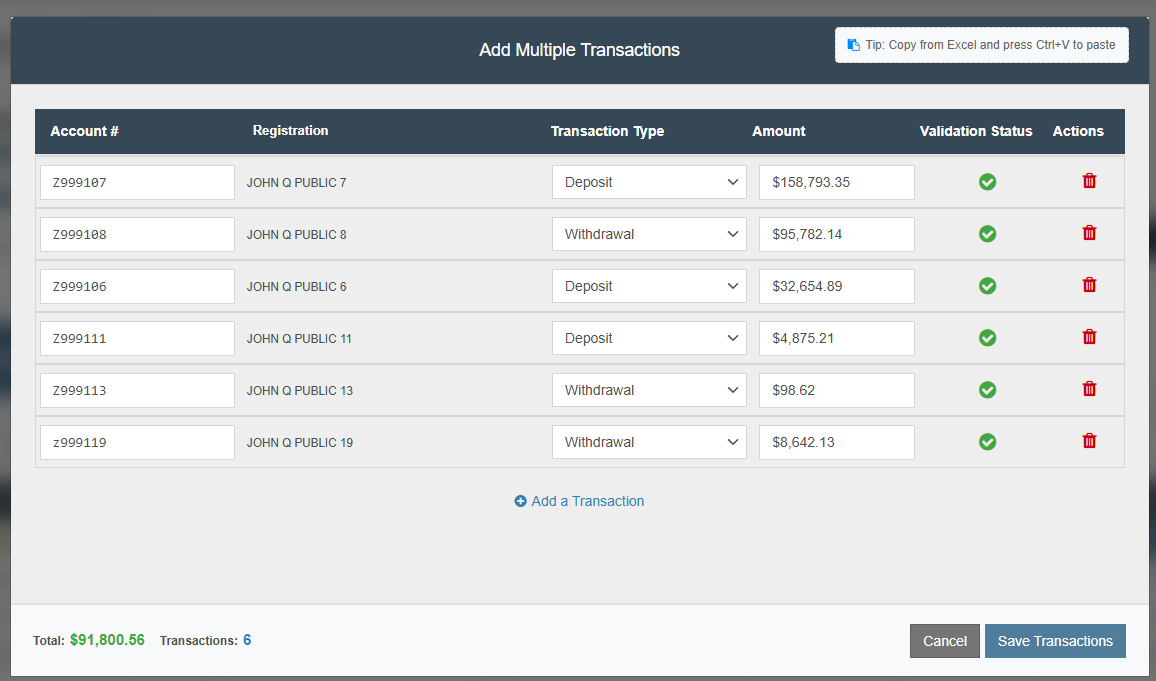1156x681 pixels.
Task: Delete the Z999108 transaction row
Action: [x=1089, y=233]
